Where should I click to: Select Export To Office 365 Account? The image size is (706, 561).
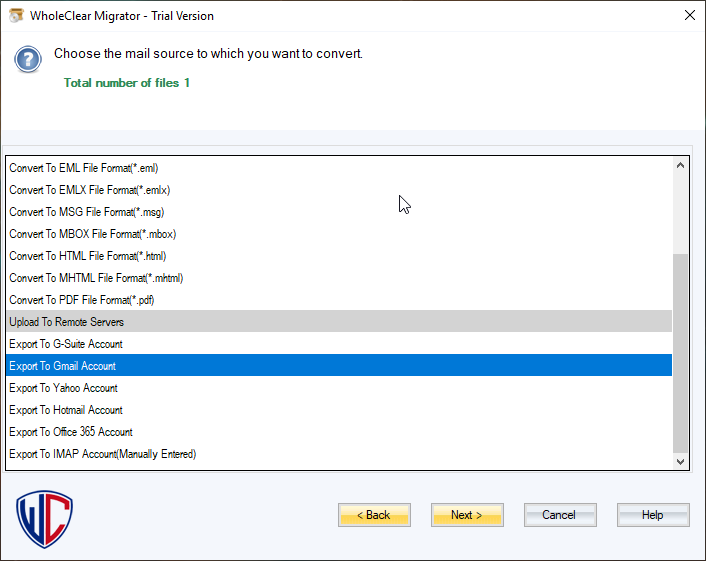71,432
